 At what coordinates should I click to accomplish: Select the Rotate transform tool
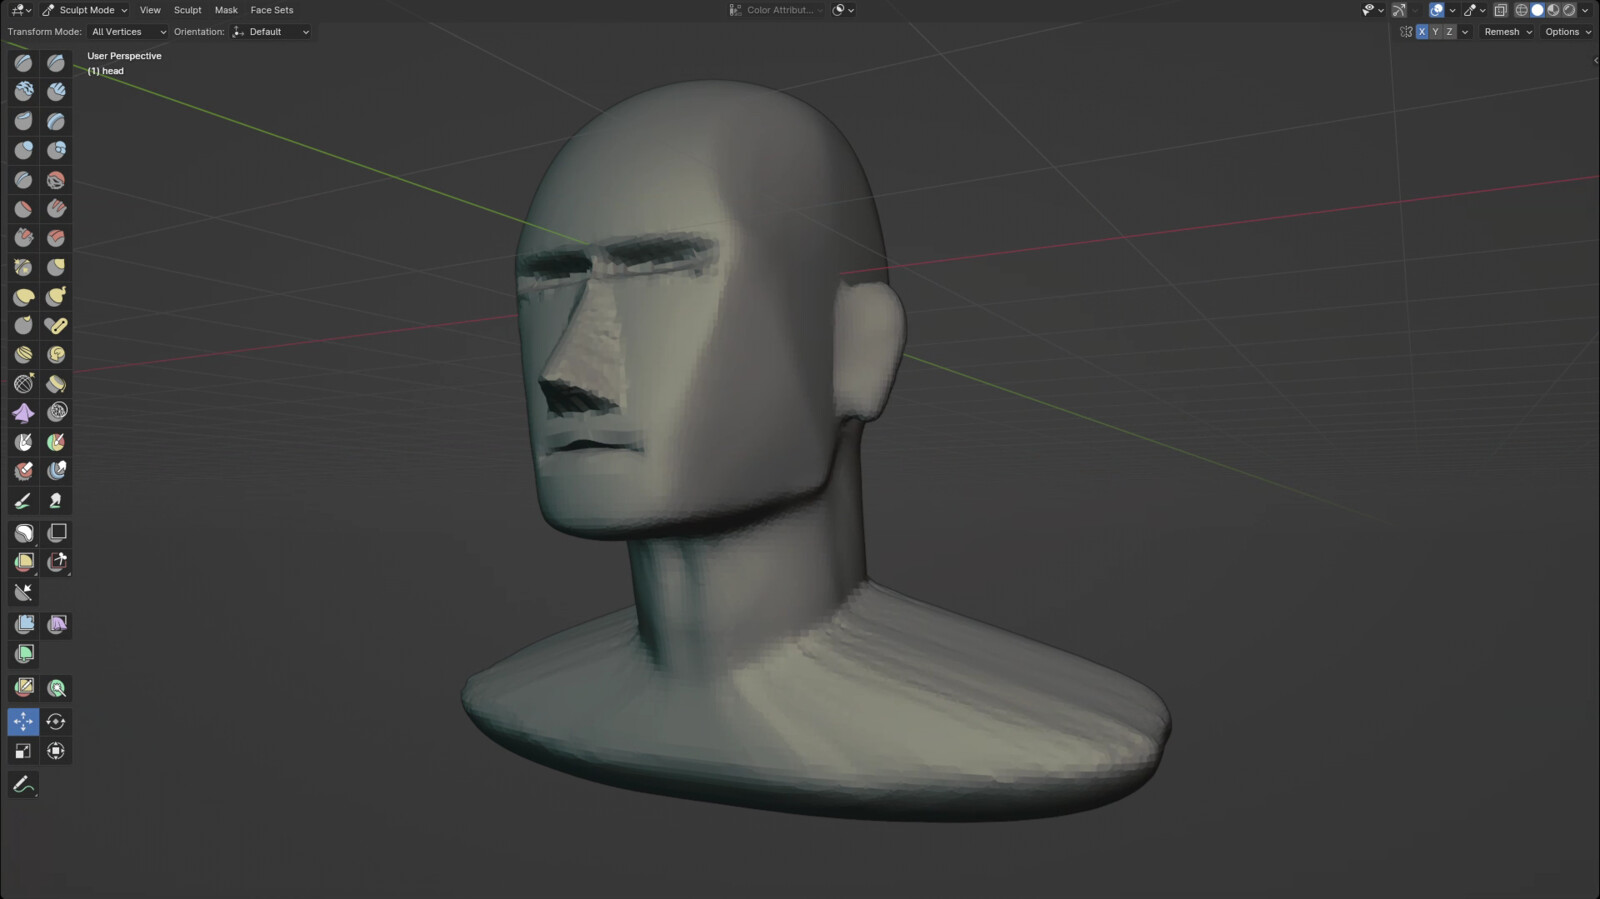click(x=56, y=721)
